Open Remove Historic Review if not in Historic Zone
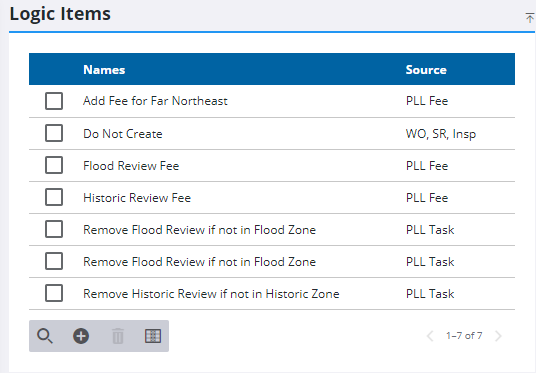This screenshot has height=373, width=536. click(211, 294)
